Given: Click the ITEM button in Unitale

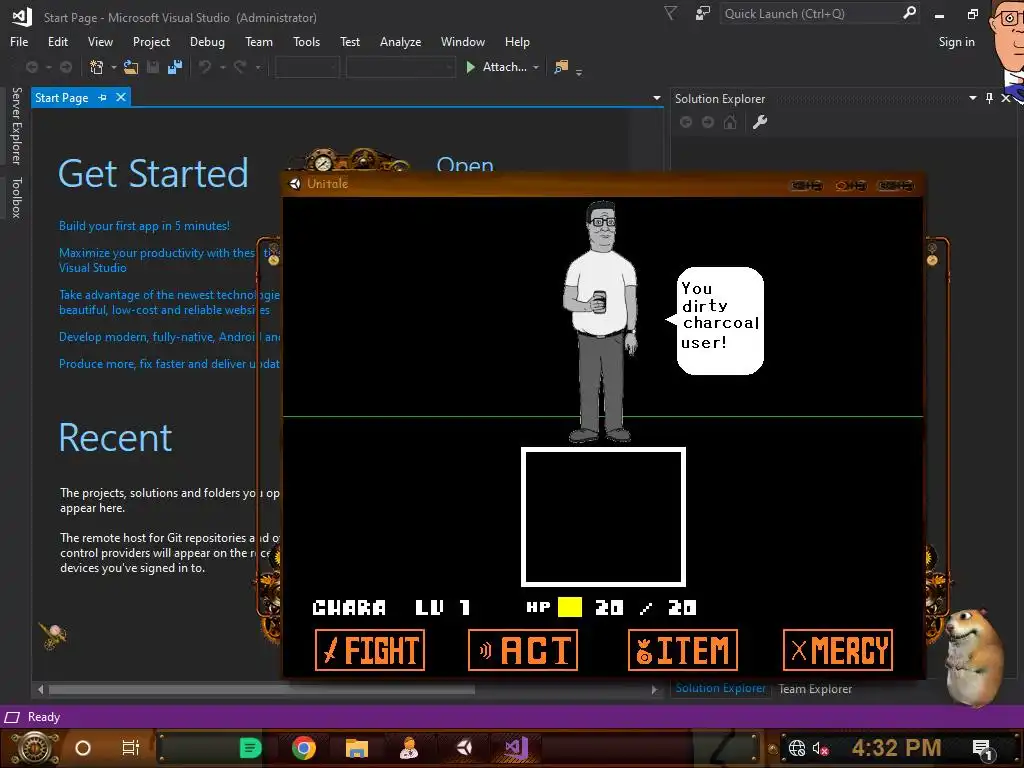Looking at the screenshot, I should (x=683, y=650).
